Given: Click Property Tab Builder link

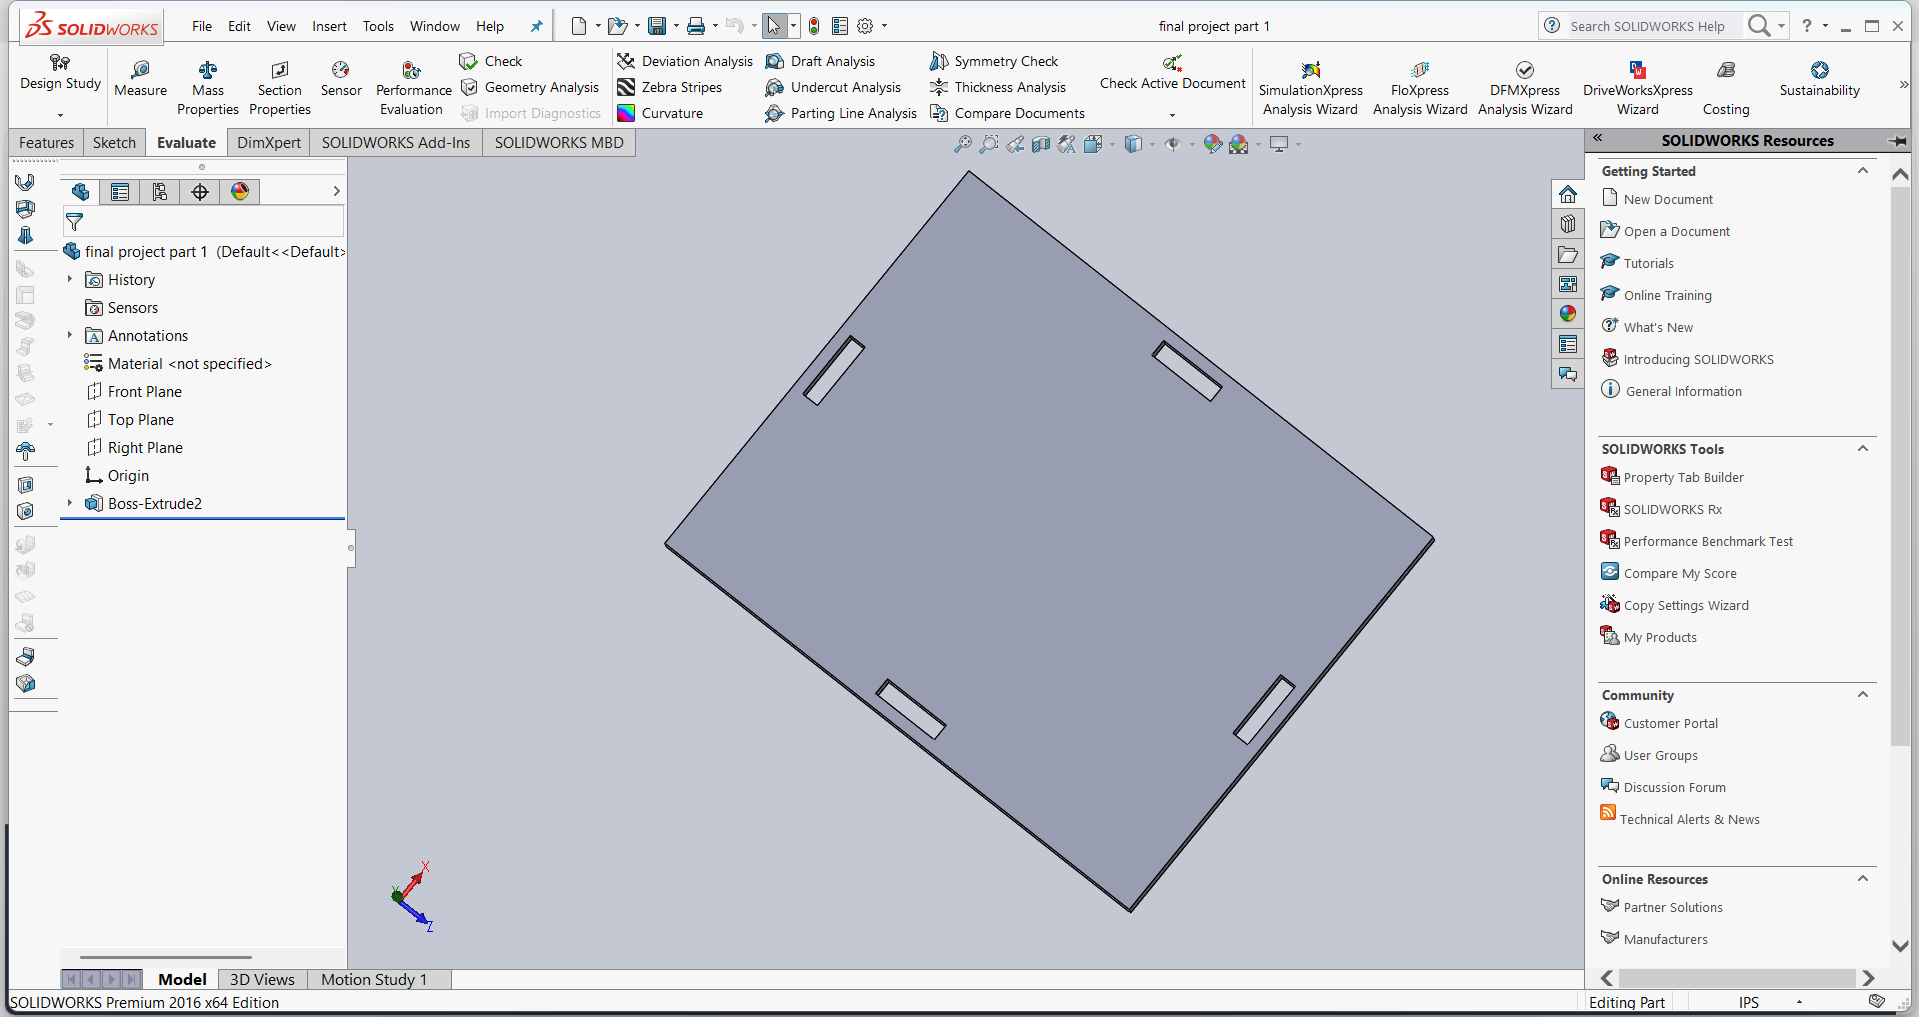Looking at the screenshot, I should [x=1683, y=478].
